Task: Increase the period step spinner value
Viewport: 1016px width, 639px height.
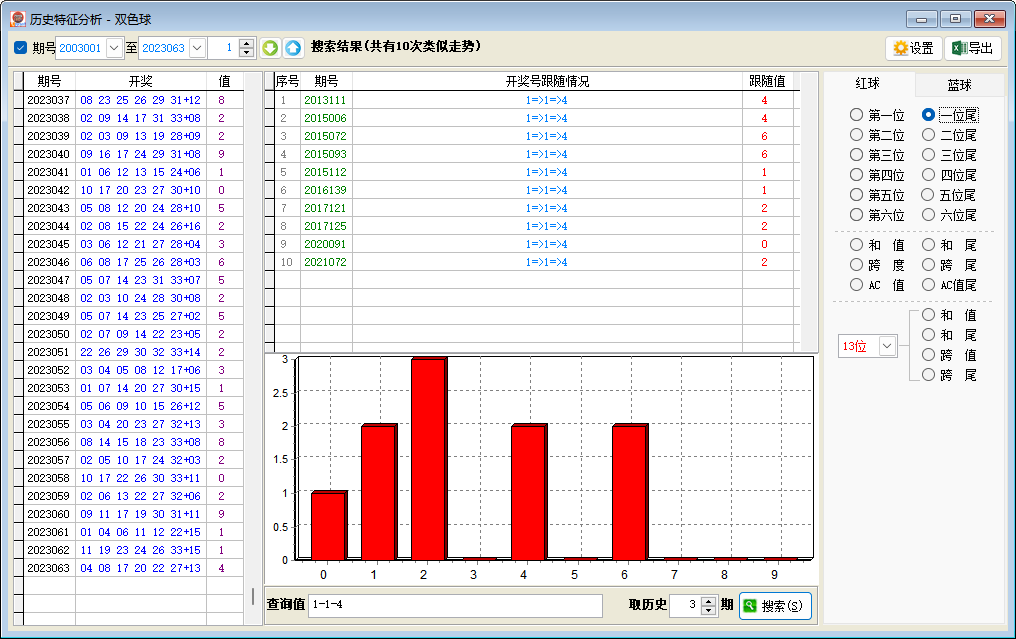Action: tap(246, 43)
